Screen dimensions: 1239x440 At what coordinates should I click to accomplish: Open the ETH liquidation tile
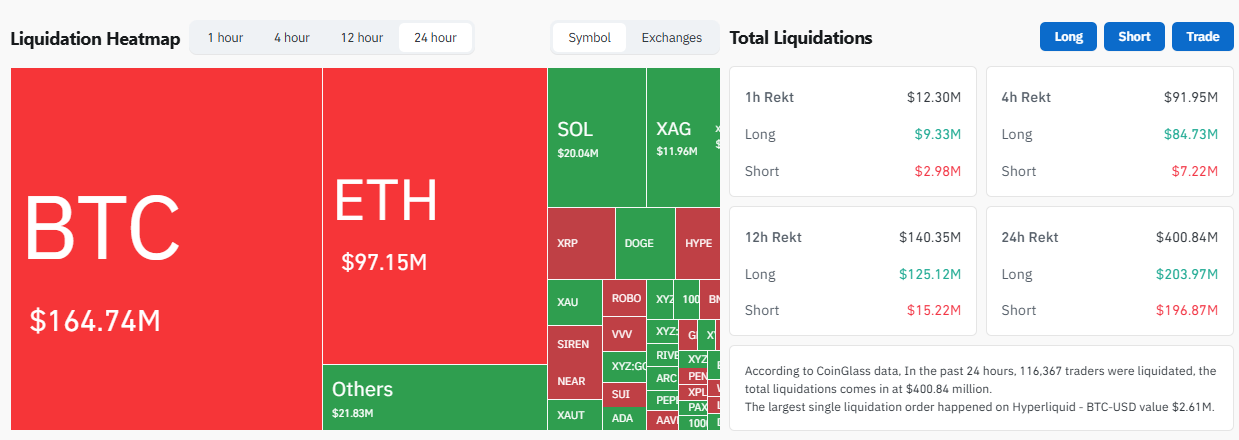[x=434, y=215]
